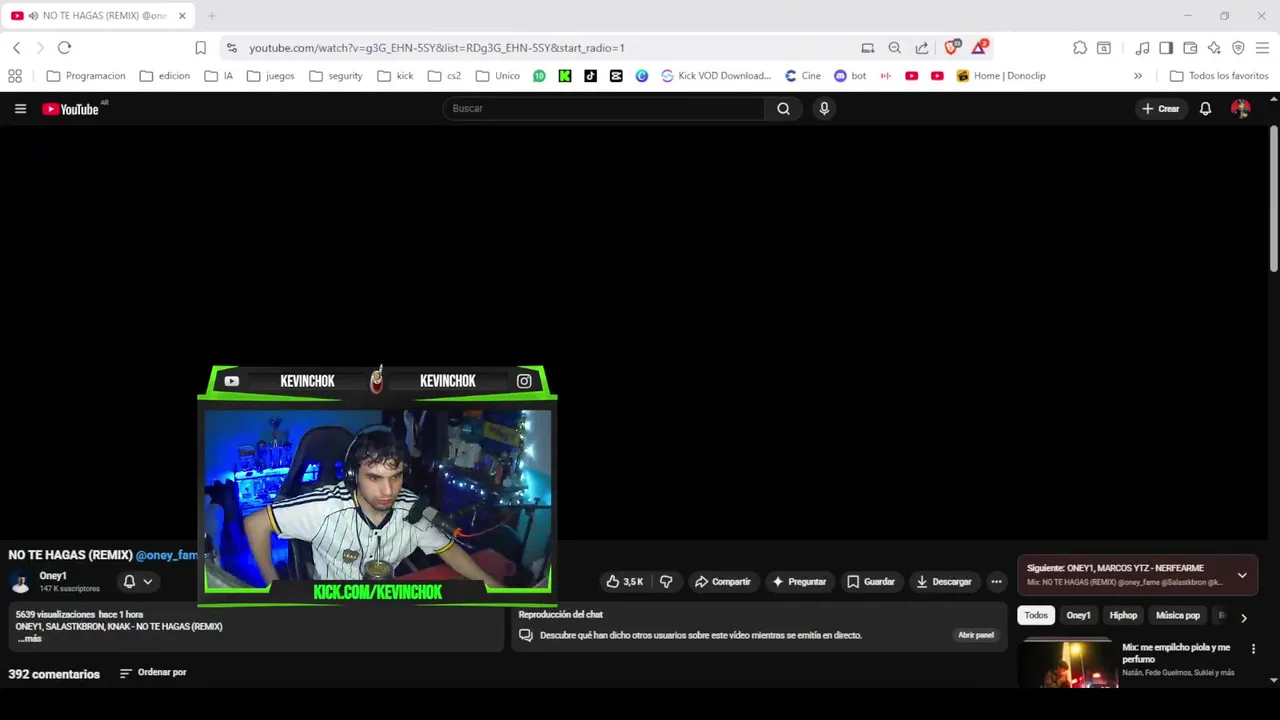This screenshot has width=1280, height=720.
Task: Select the Todos filter chip
Action: click(1036, 616)
